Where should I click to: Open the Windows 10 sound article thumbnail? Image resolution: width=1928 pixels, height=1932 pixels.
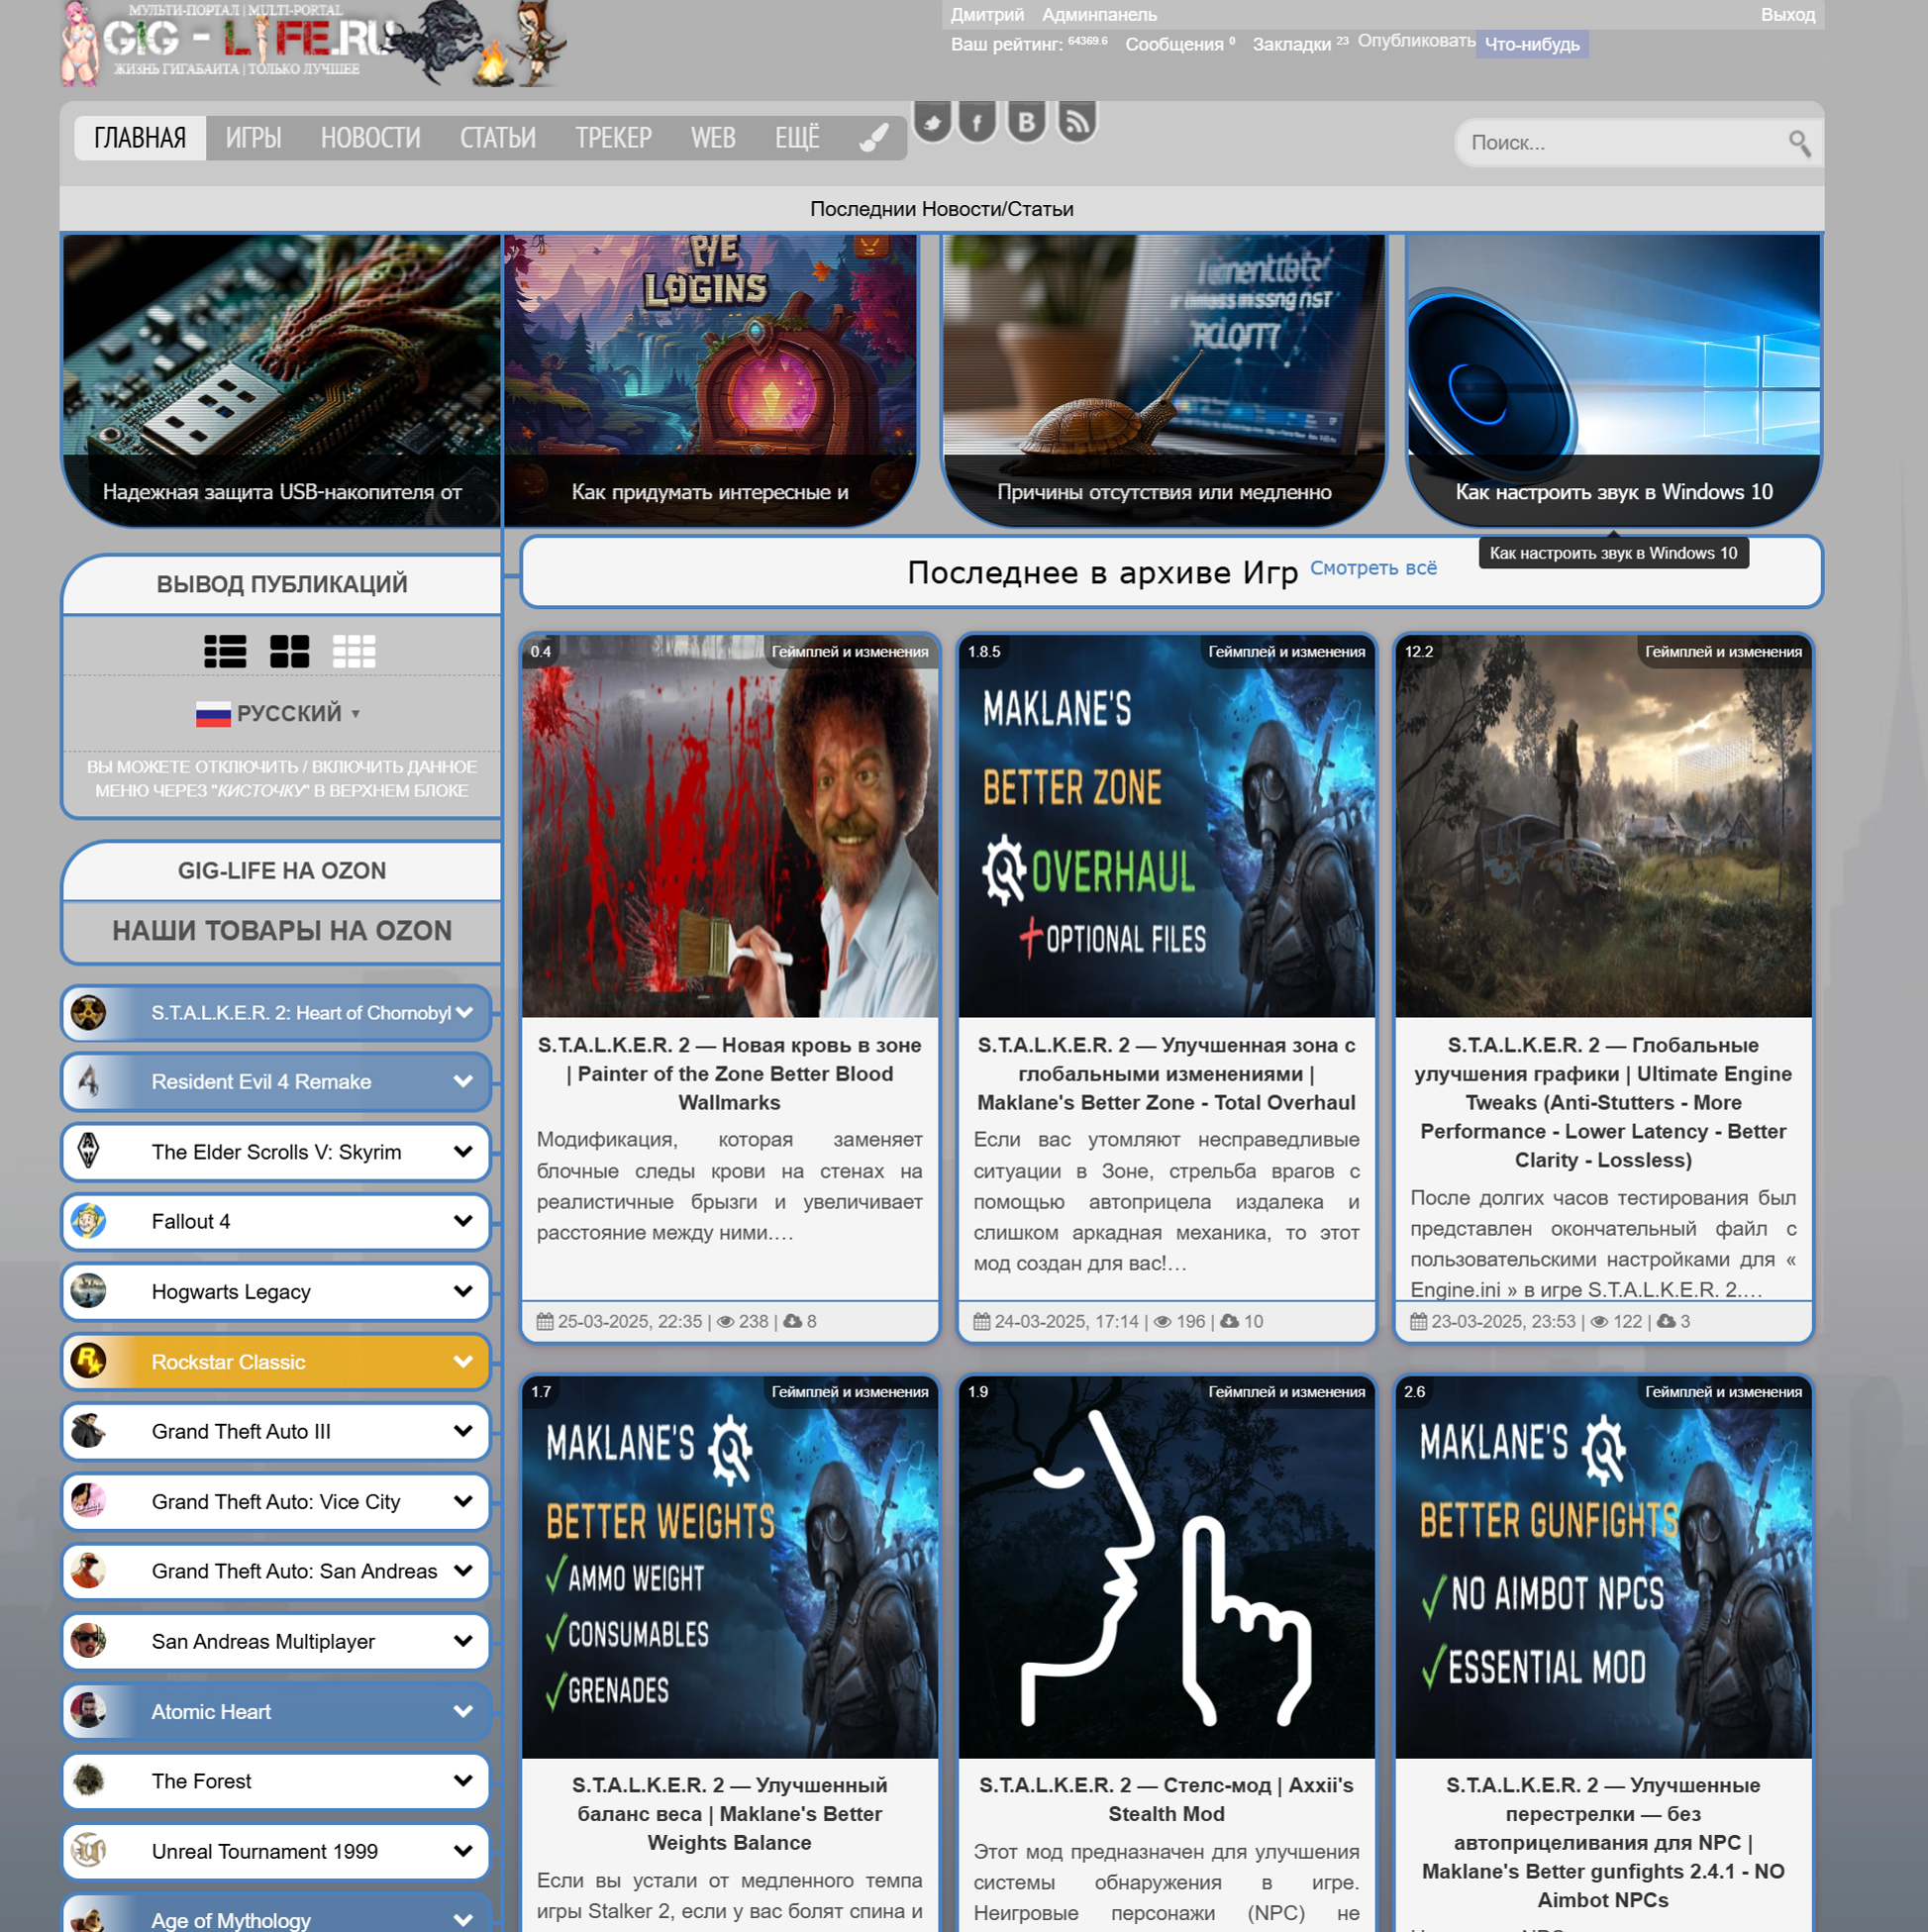(1614, 380)
